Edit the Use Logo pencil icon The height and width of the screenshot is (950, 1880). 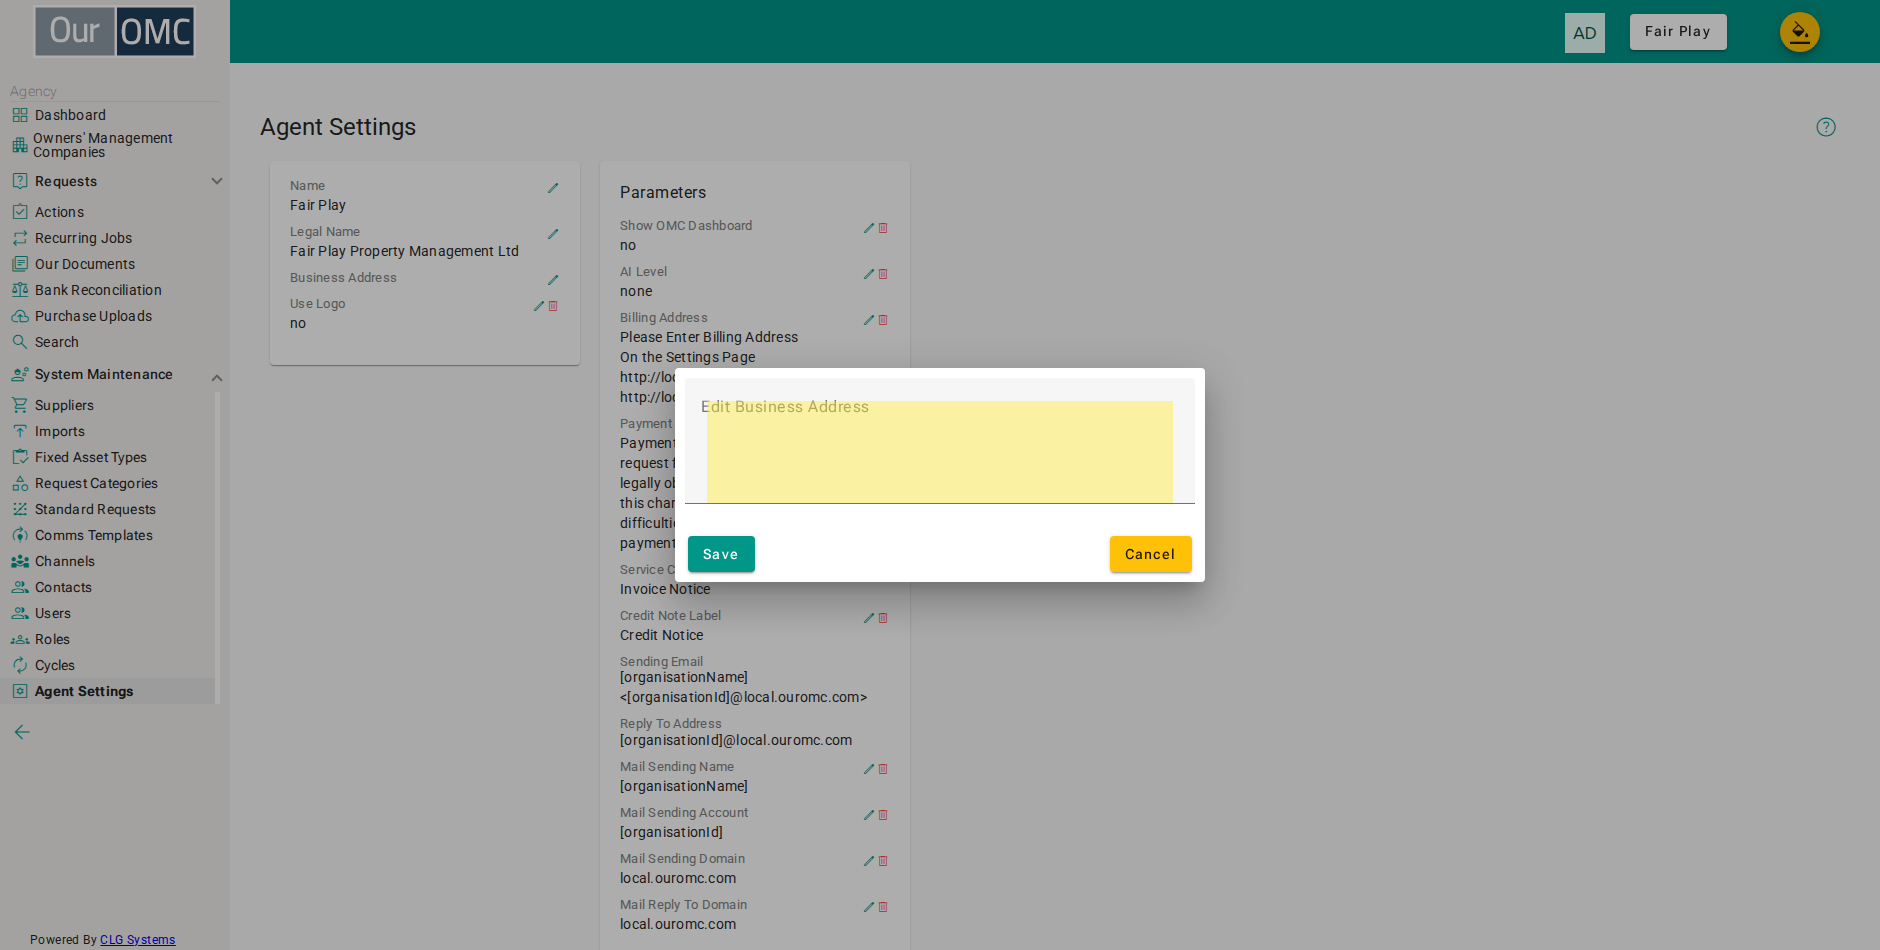(539, 306)
